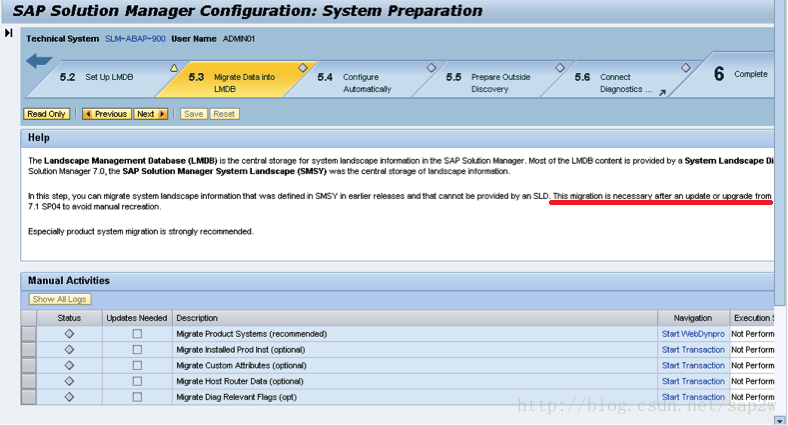The width and height of the screenshot is (788, 425).
Task: Toggle Updates Needed for Migrate Product Systems
Action: point(137,334)
